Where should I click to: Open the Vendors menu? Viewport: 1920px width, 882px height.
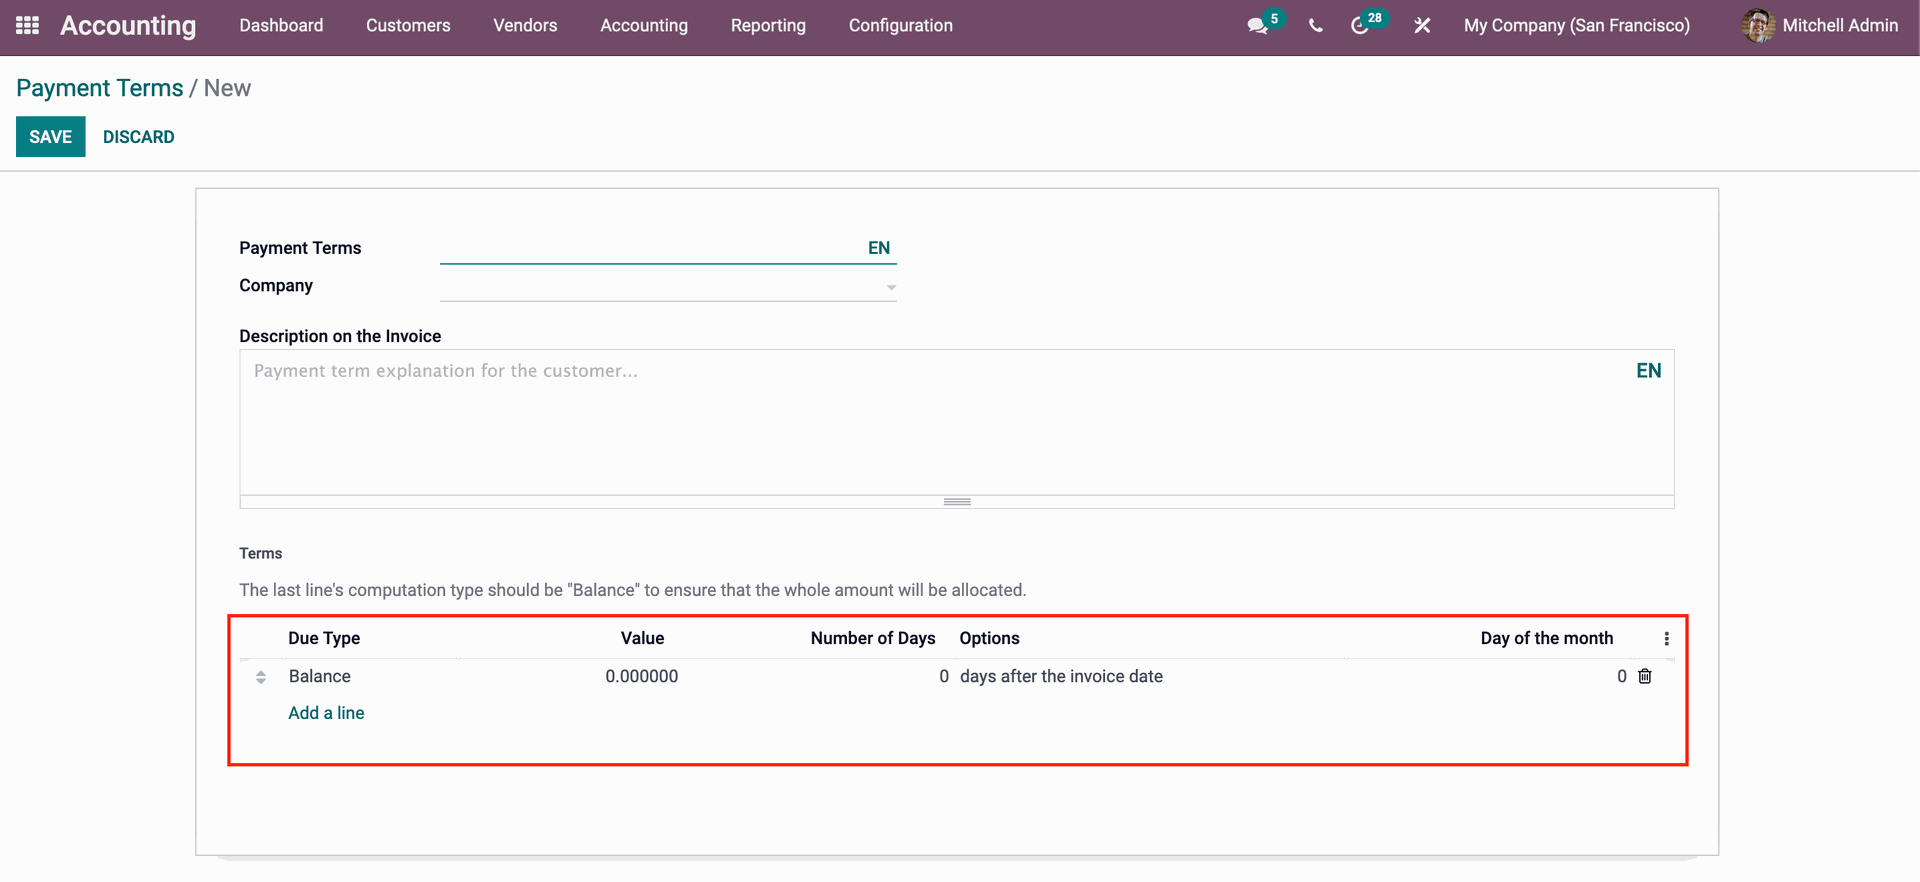tap(525, 26)
